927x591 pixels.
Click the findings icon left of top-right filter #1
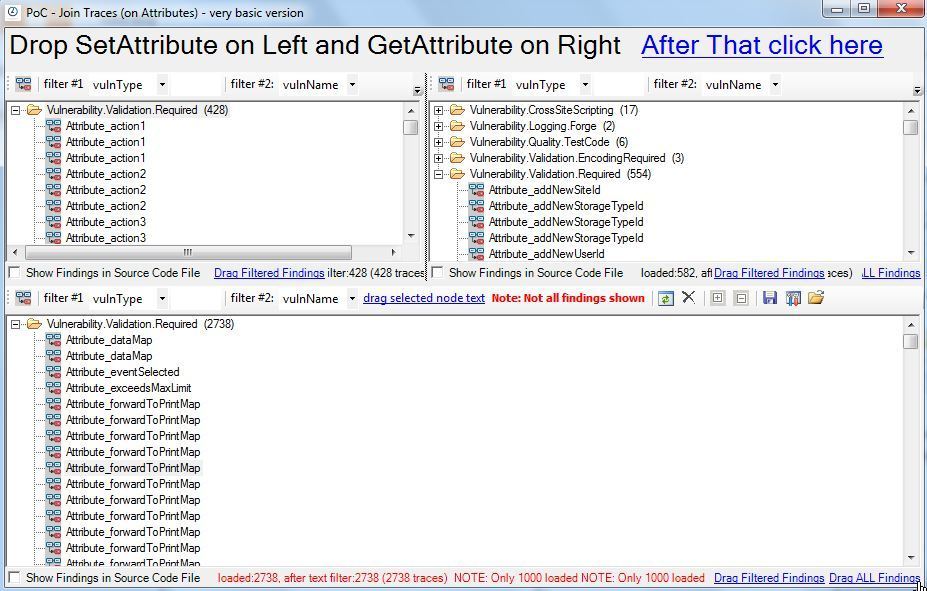coord(447,85)
